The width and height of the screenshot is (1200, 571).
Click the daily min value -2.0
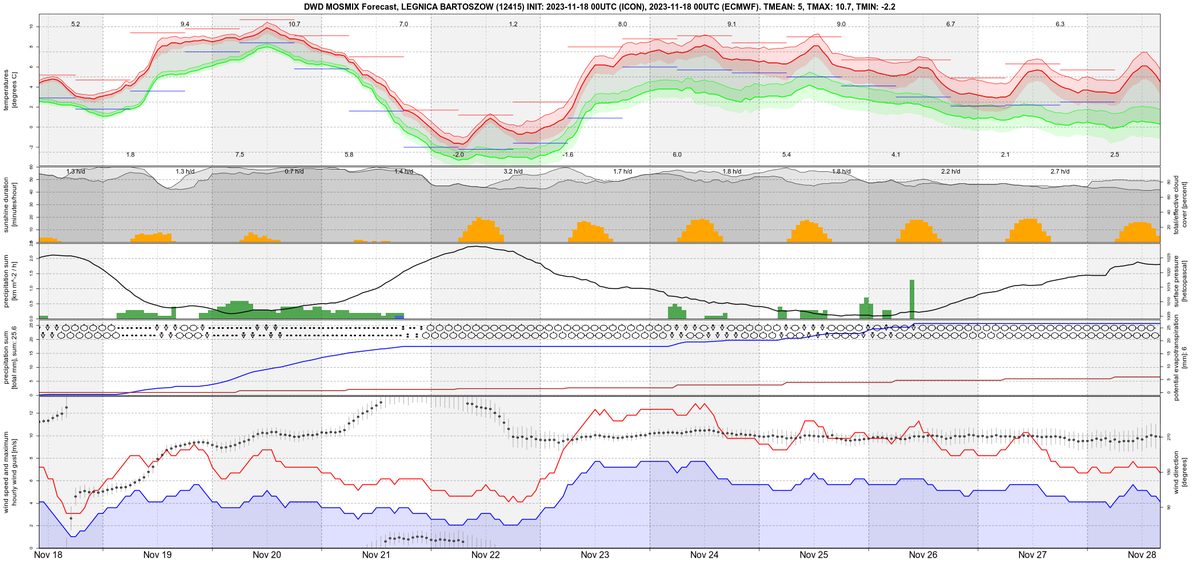458,155
